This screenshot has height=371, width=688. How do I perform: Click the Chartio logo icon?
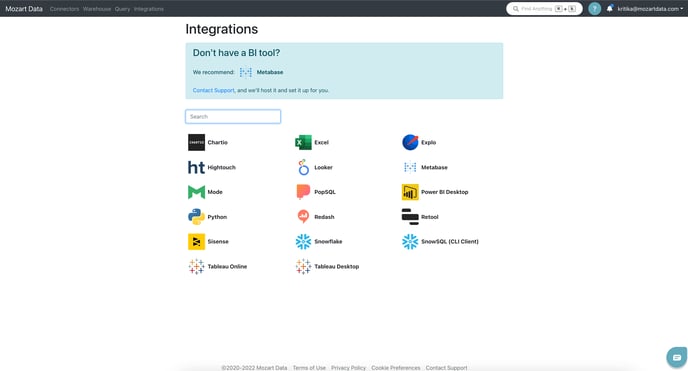coord(196,143)
